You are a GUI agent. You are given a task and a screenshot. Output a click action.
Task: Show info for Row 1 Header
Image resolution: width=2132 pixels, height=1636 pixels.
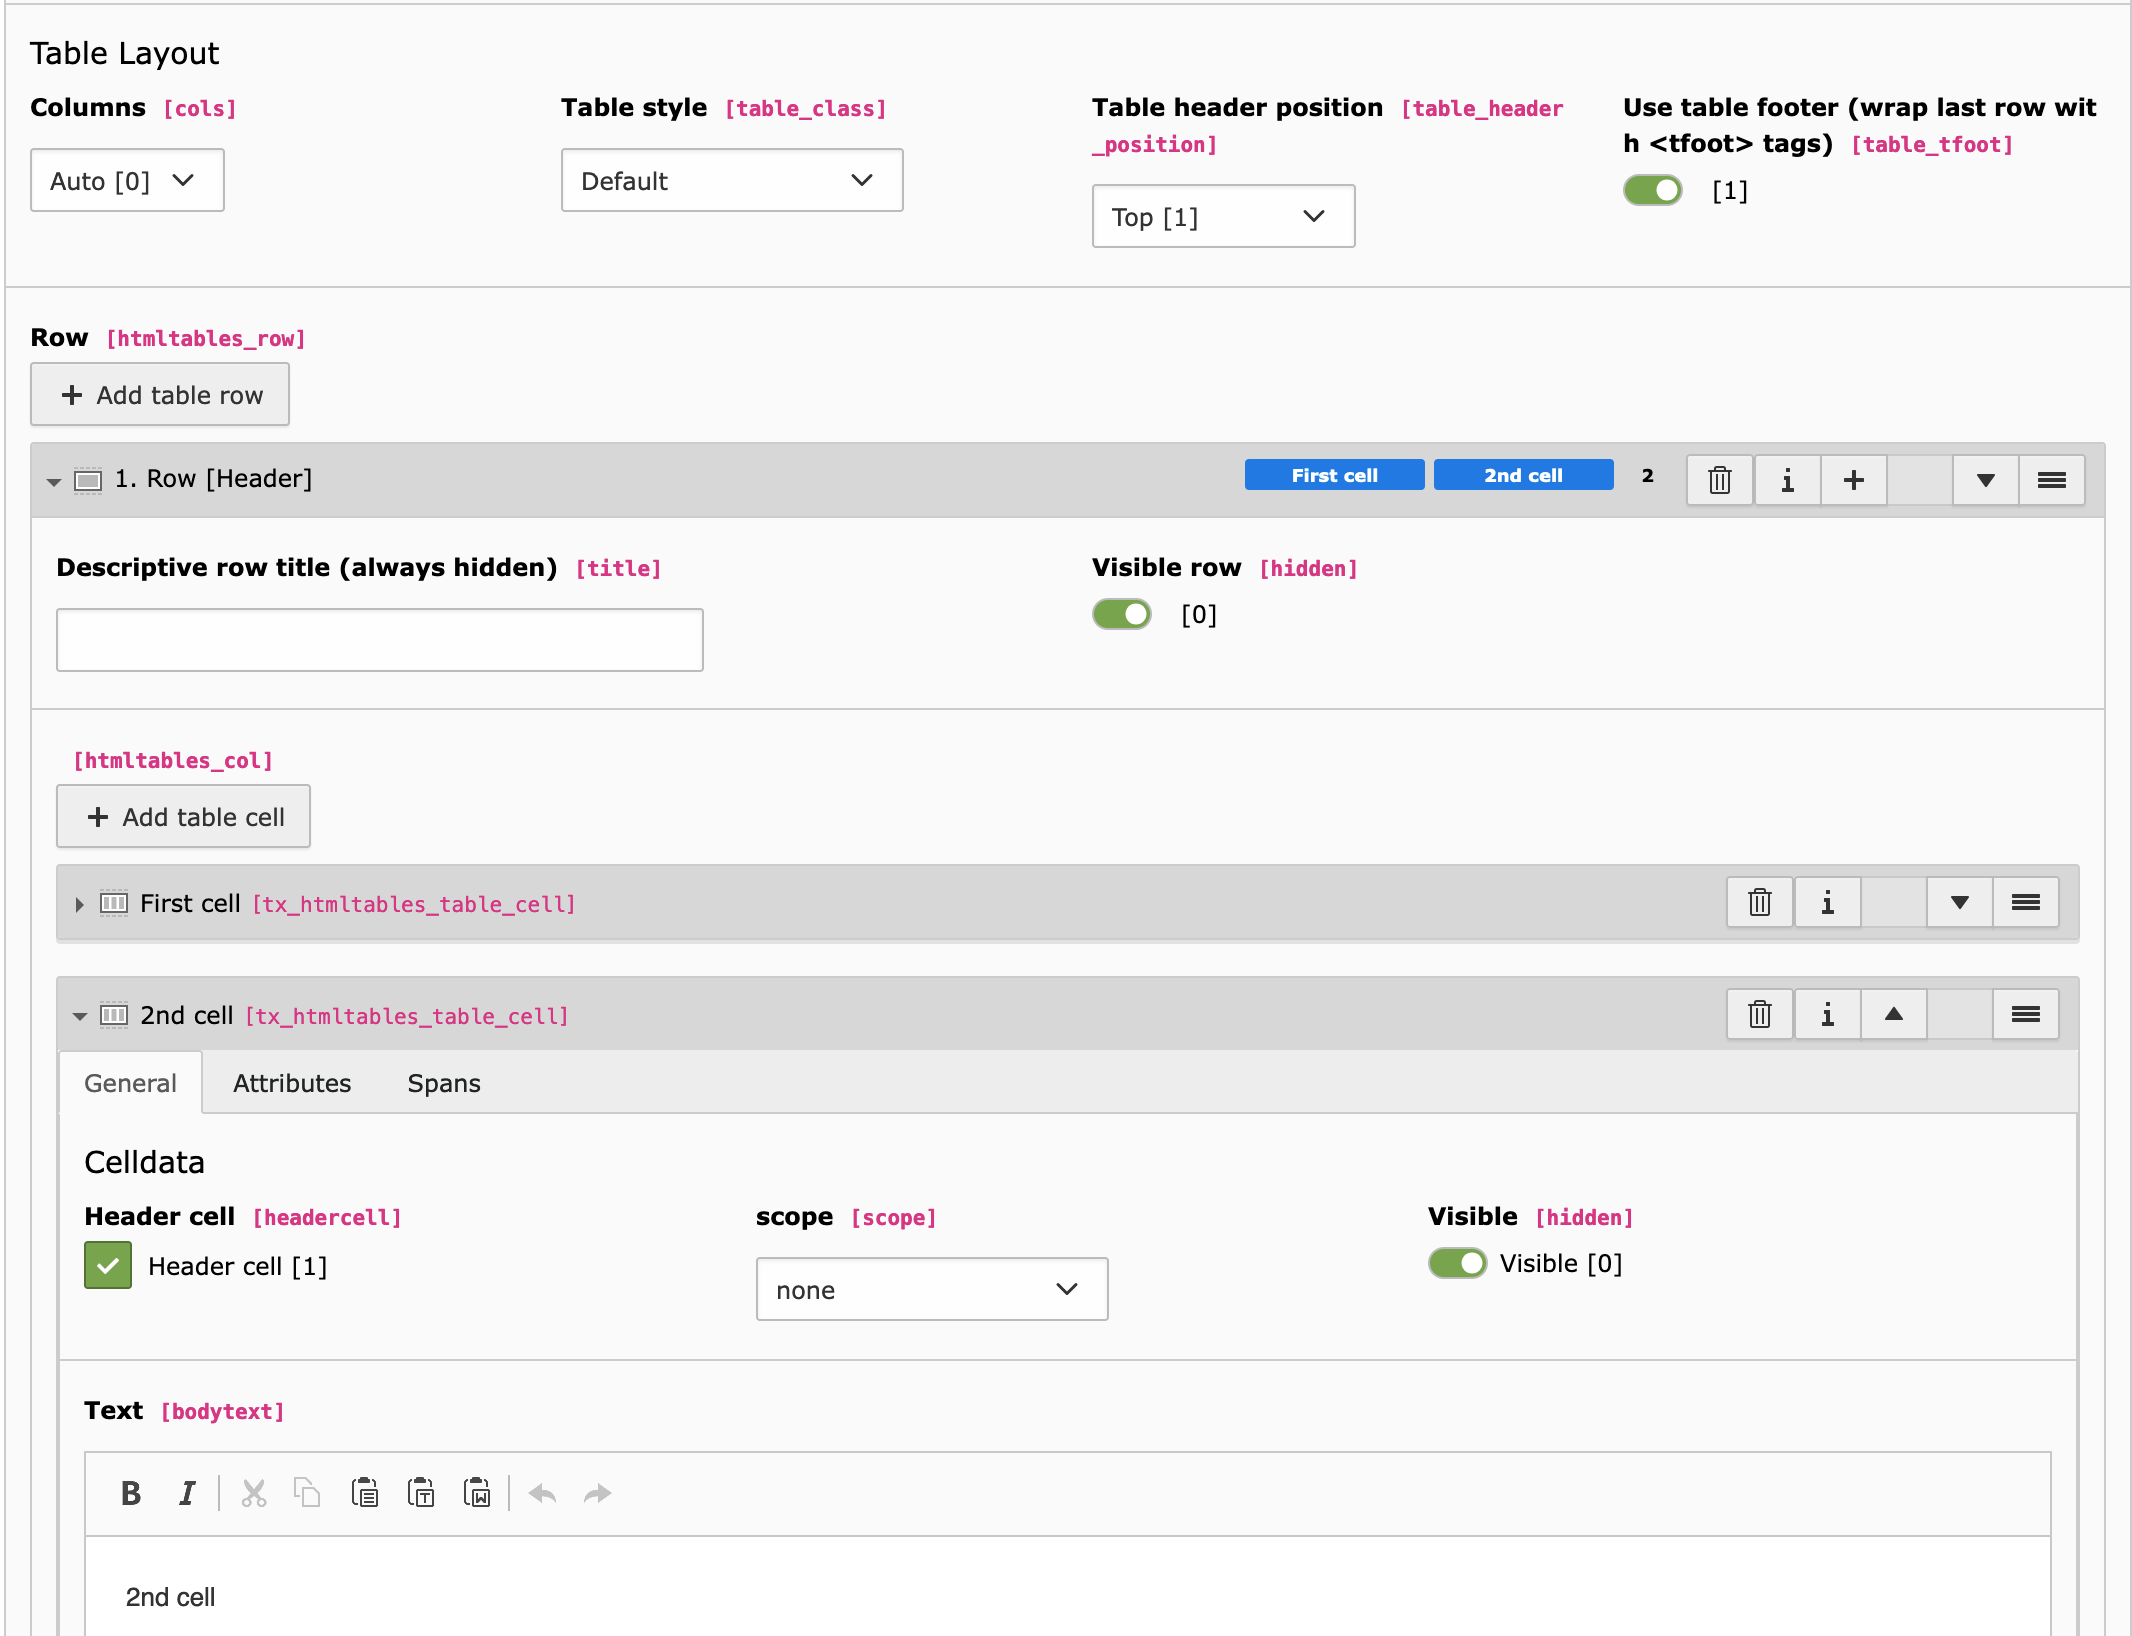(1787, 480)
